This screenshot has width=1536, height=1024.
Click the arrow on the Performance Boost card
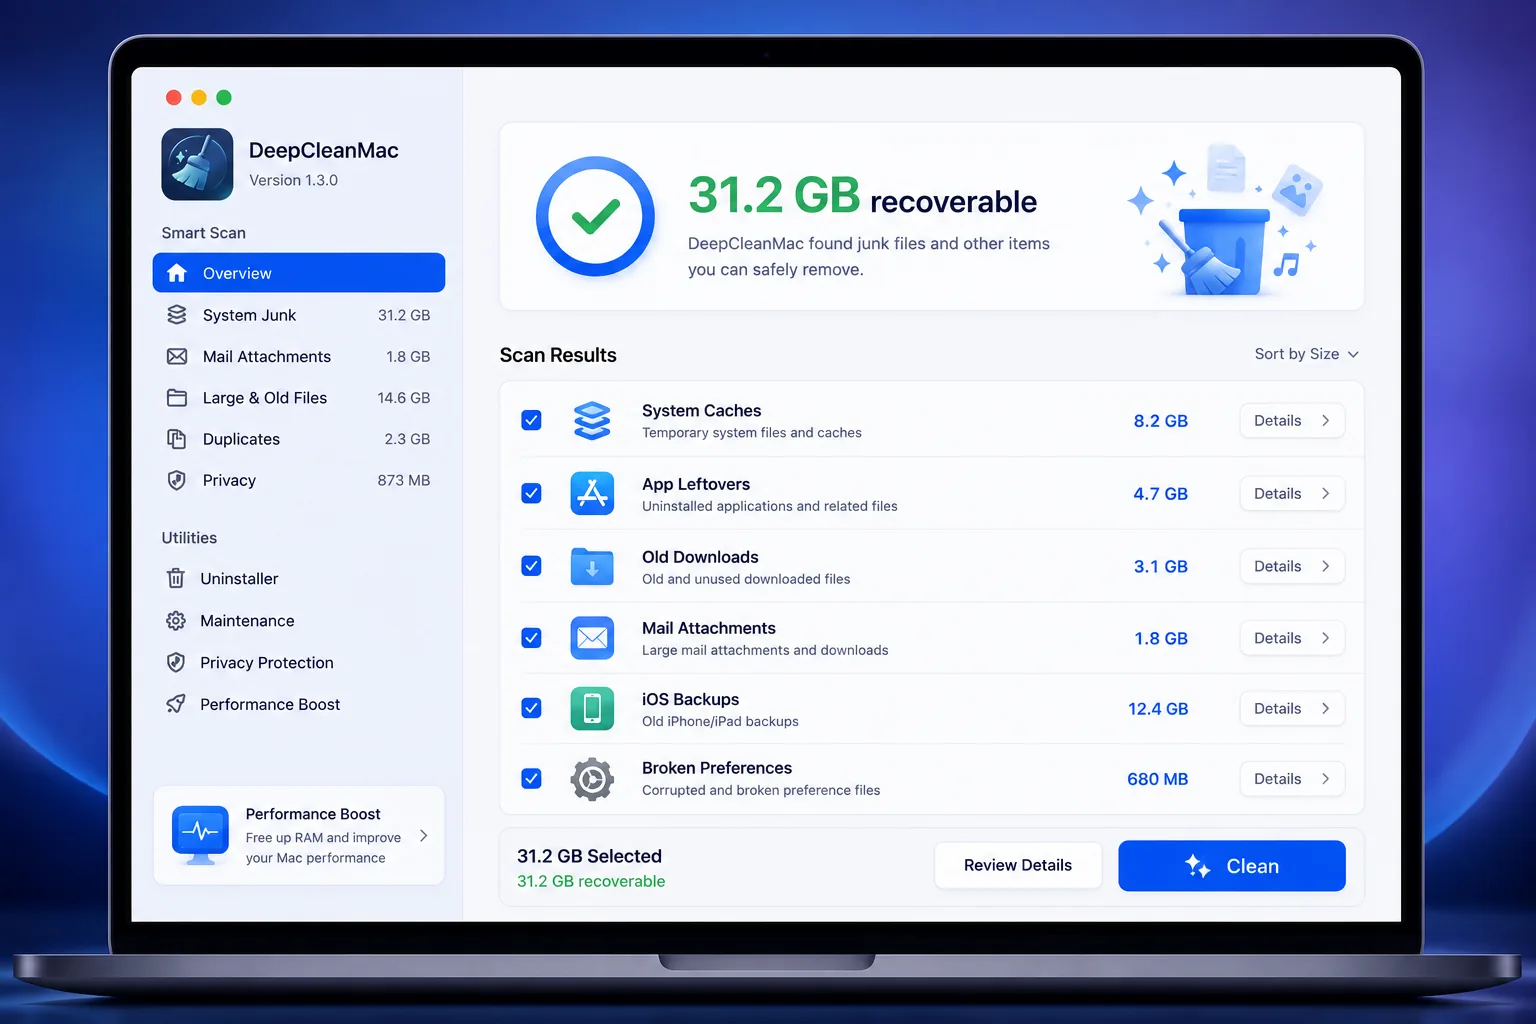[424, 836]
